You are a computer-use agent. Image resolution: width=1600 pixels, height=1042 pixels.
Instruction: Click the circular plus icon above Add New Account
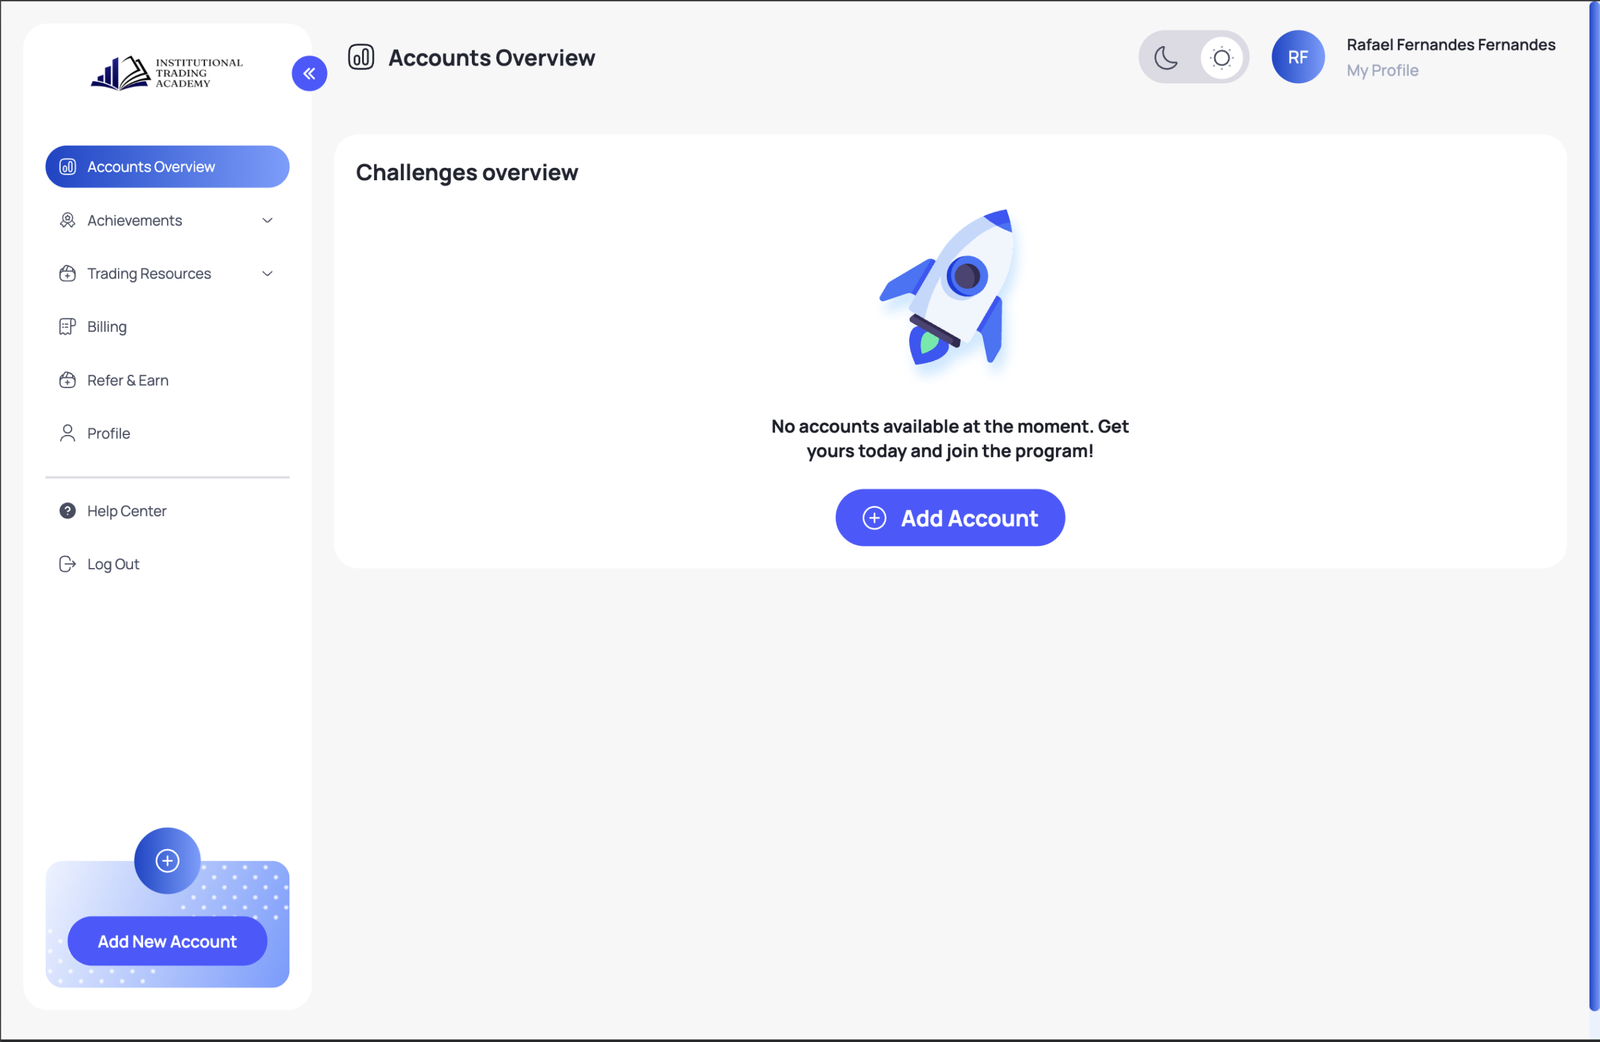pos(167,860)
